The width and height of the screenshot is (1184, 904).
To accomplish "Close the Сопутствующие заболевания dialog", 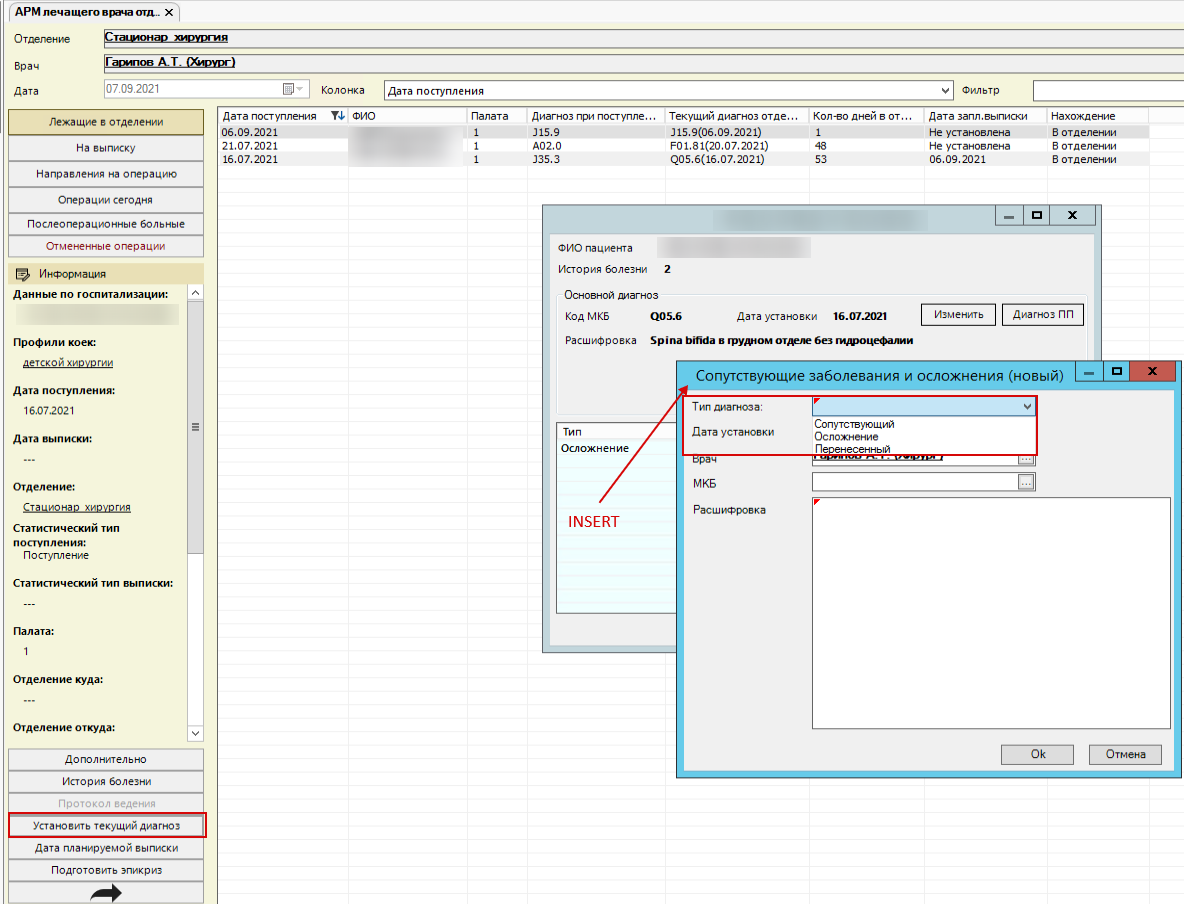I will pyautogui.click(x=1152, y=371).
